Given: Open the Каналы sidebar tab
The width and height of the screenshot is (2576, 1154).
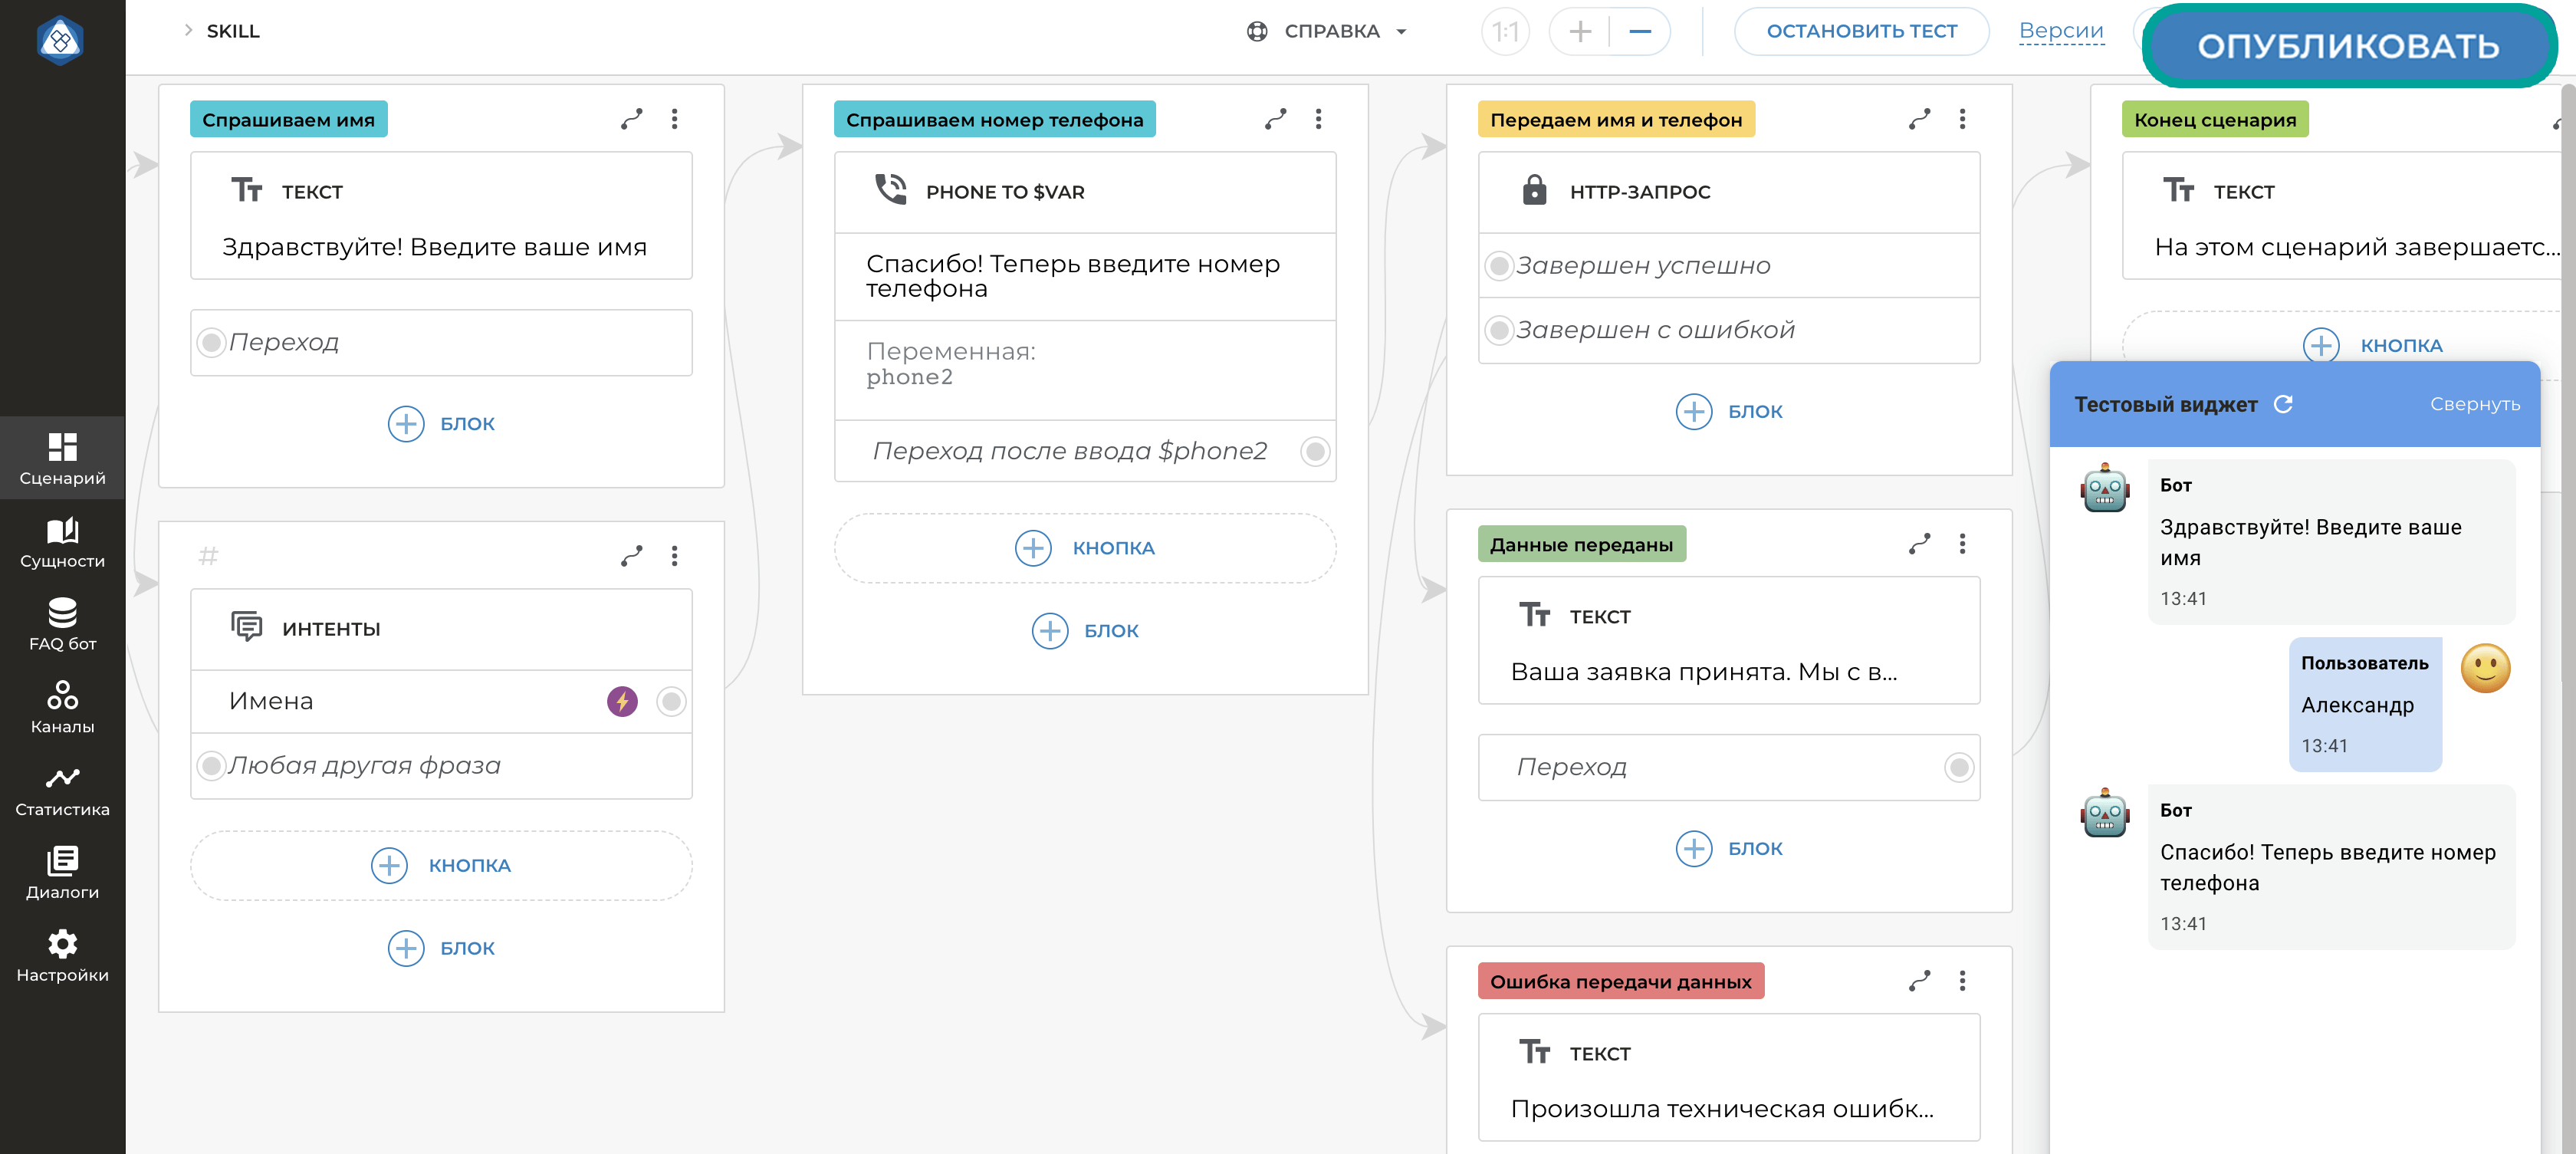Looking at the screenshot, I should coord(62,707).
